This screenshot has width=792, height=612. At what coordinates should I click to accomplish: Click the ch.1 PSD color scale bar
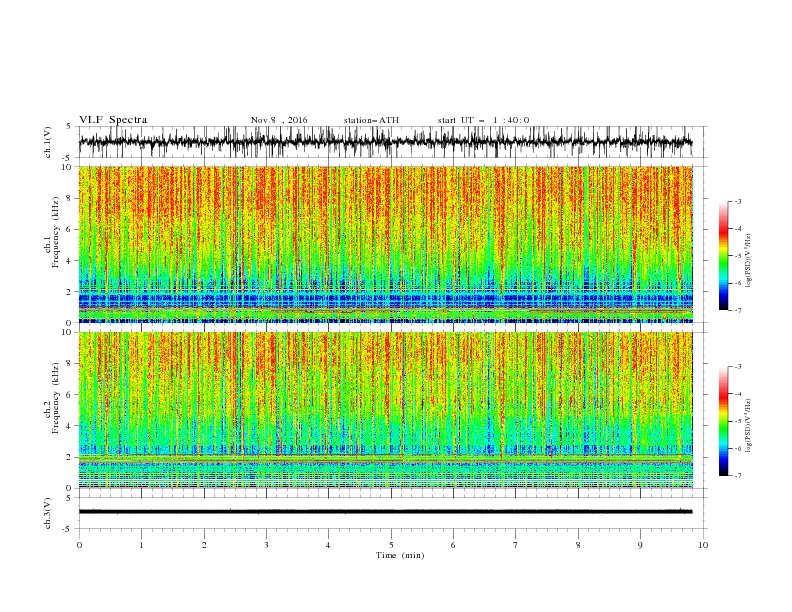[723, 256]
